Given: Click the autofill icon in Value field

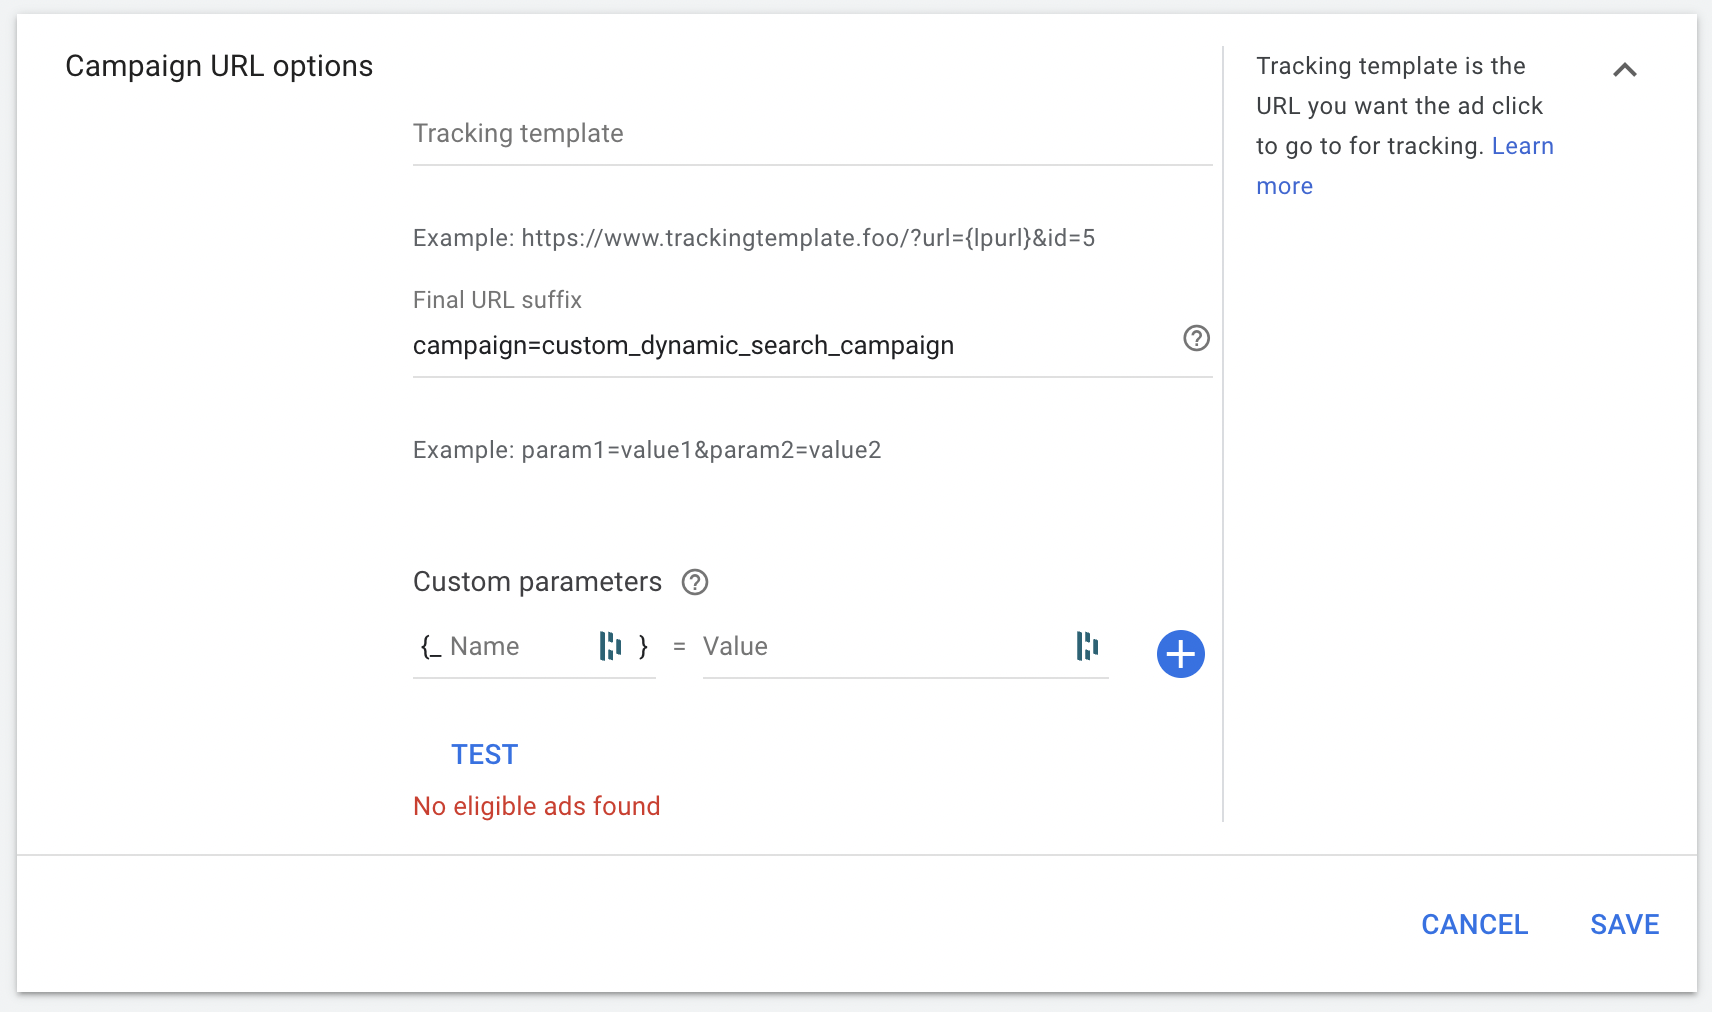Looking at the screenshot, I should (1087, 647).
